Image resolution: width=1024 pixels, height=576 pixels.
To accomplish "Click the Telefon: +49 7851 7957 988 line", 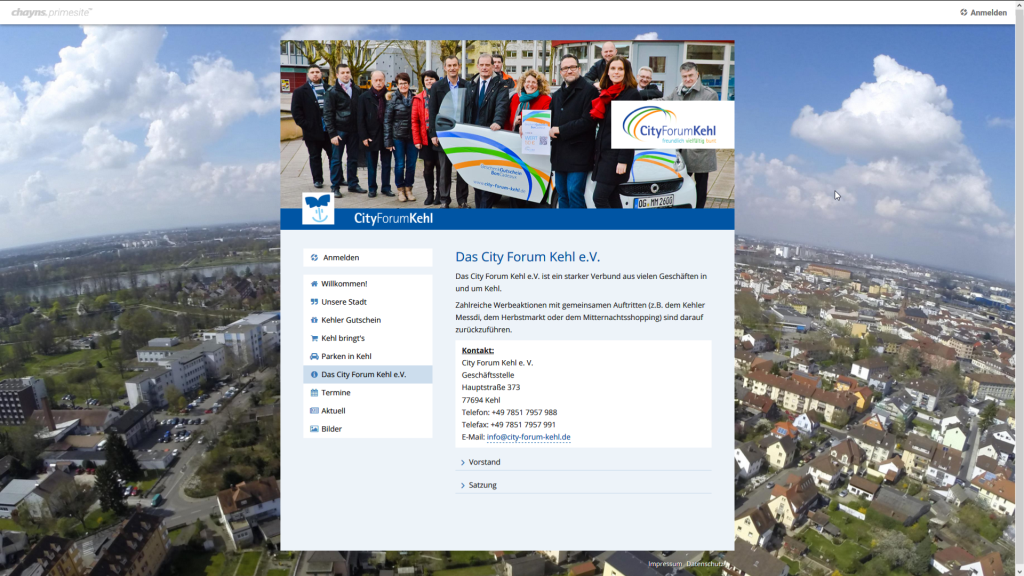I will click(x=509, y=413).
